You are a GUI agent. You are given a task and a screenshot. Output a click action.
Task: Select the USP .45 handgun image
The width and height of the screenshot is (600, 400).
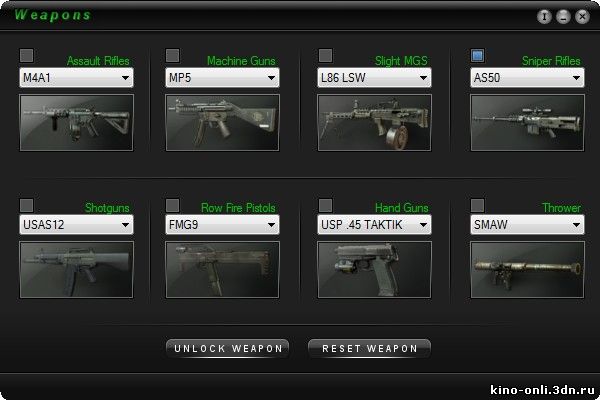point(375,270)
